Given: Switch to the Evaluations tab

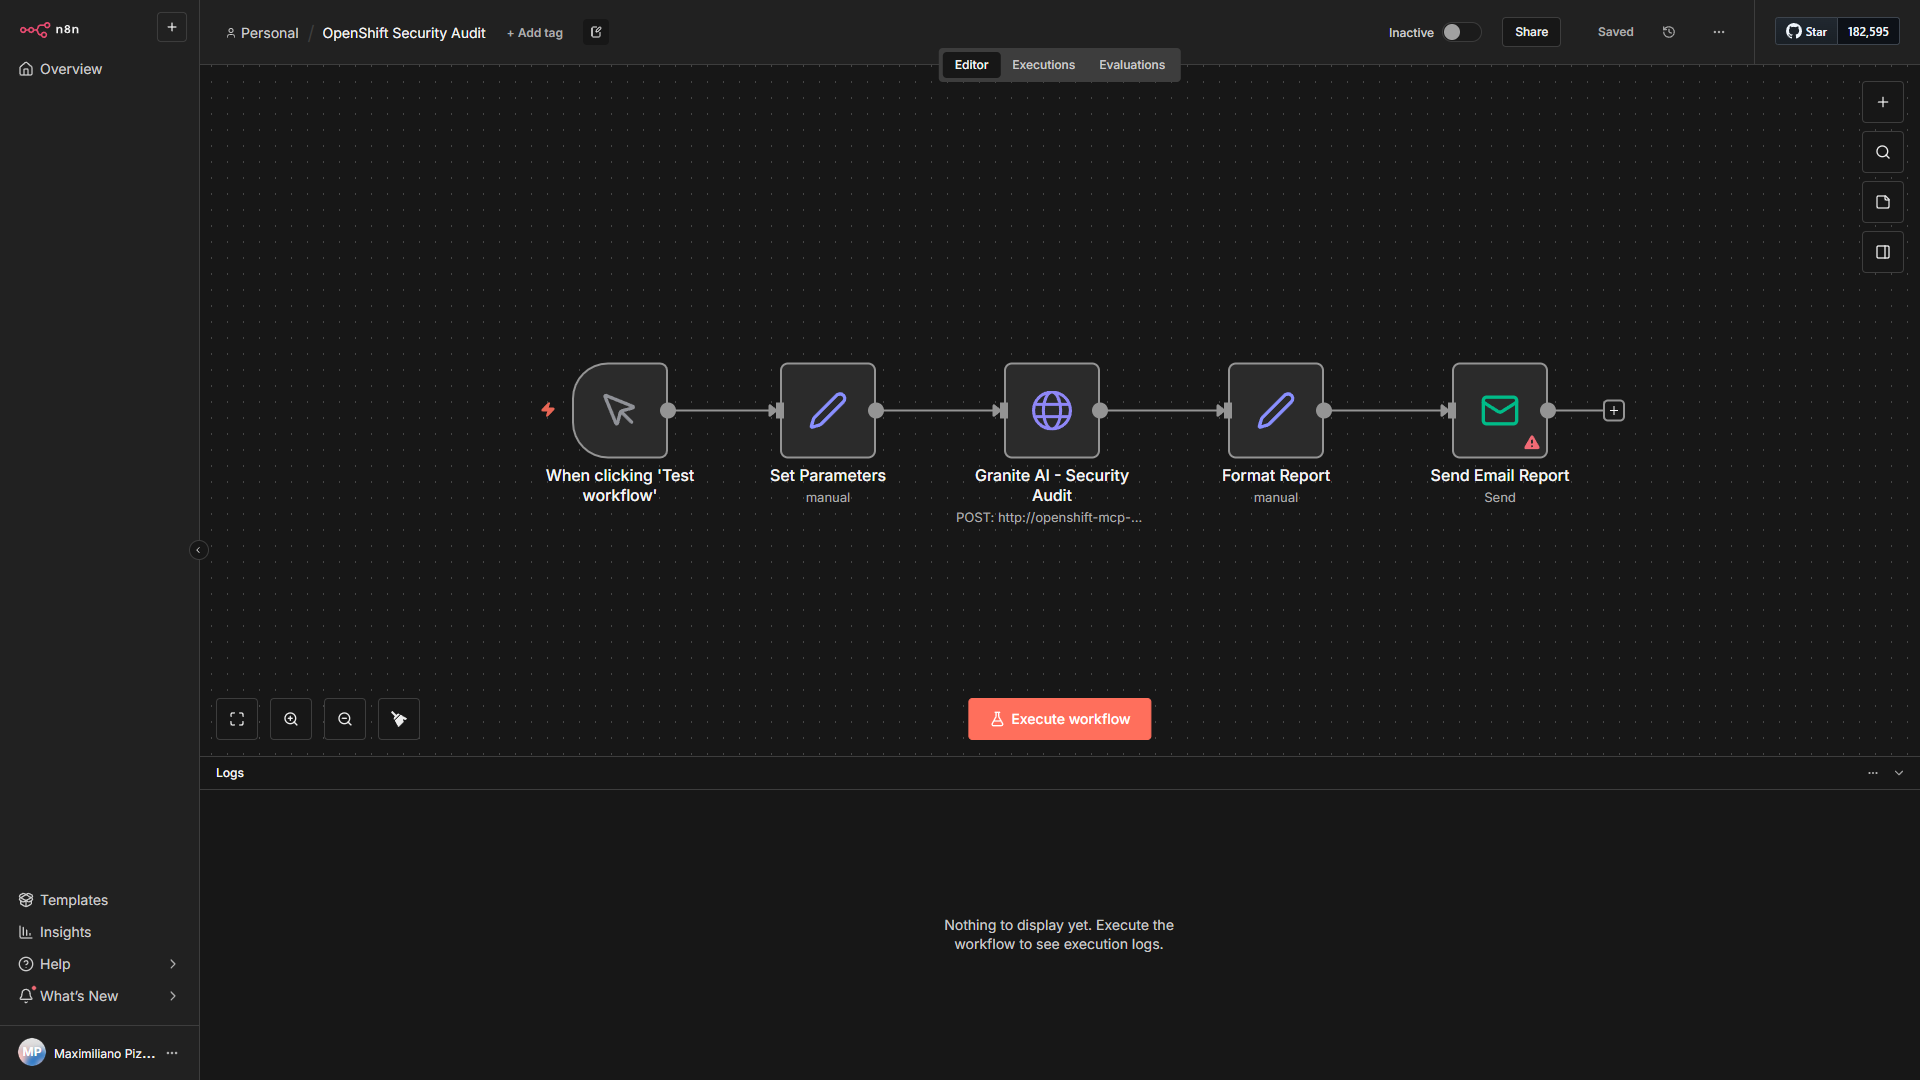Looking at the screenshot, I should 1131,65.
